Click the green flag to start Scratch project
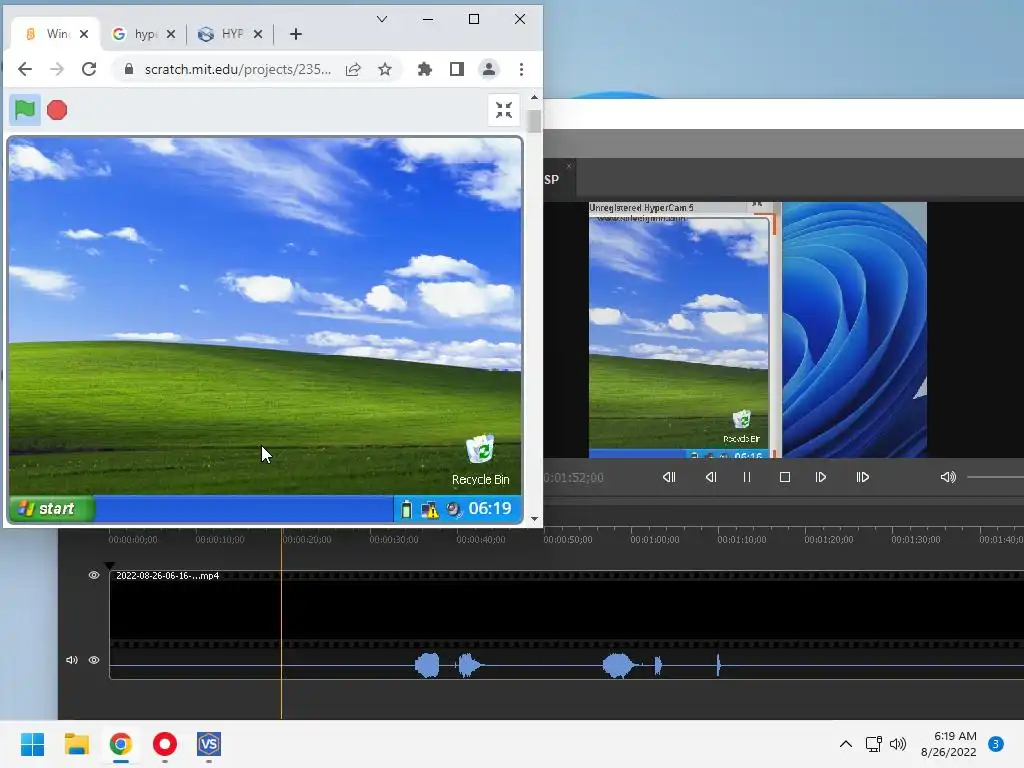The height and width of the screenshot is (768, 1024). pos(25,110)
